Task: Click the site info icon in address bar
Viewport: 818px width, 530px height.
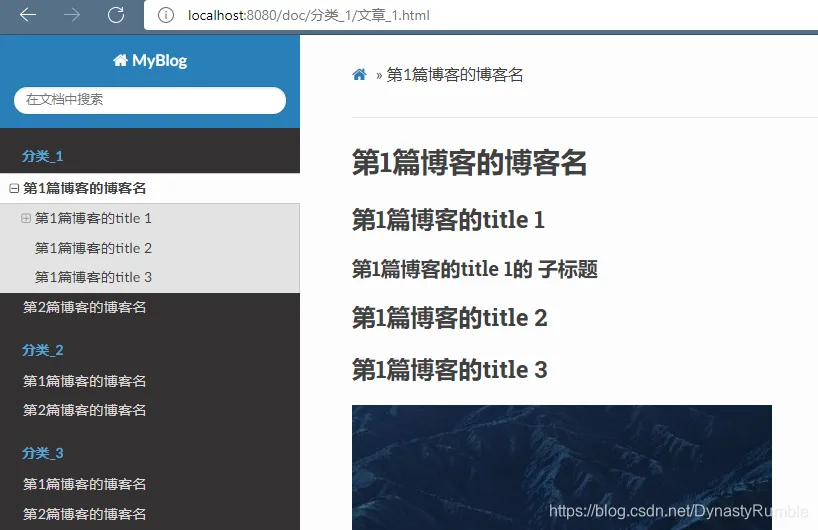Action: (x=166, y=15)
